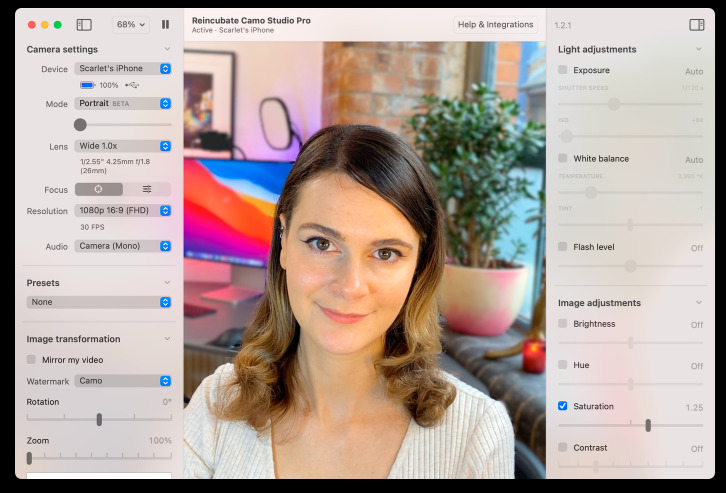Image resolution: width=726 pixels, height=493 pixels.
Task: Enable the White balance checkbox
Action: point(563,158)
